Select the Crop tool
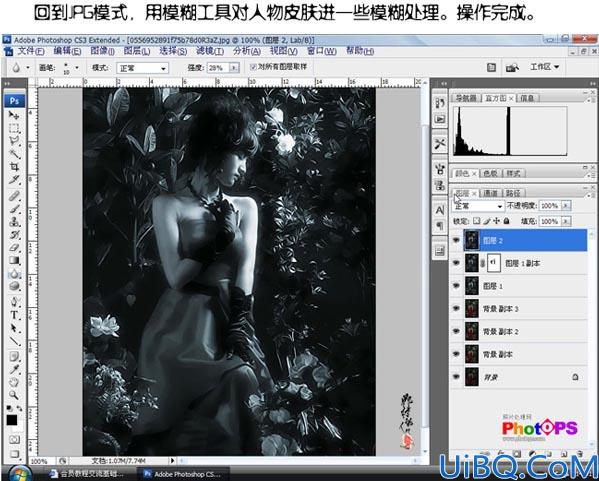Viewport: 599px width, 481px height. pos(14,167)
